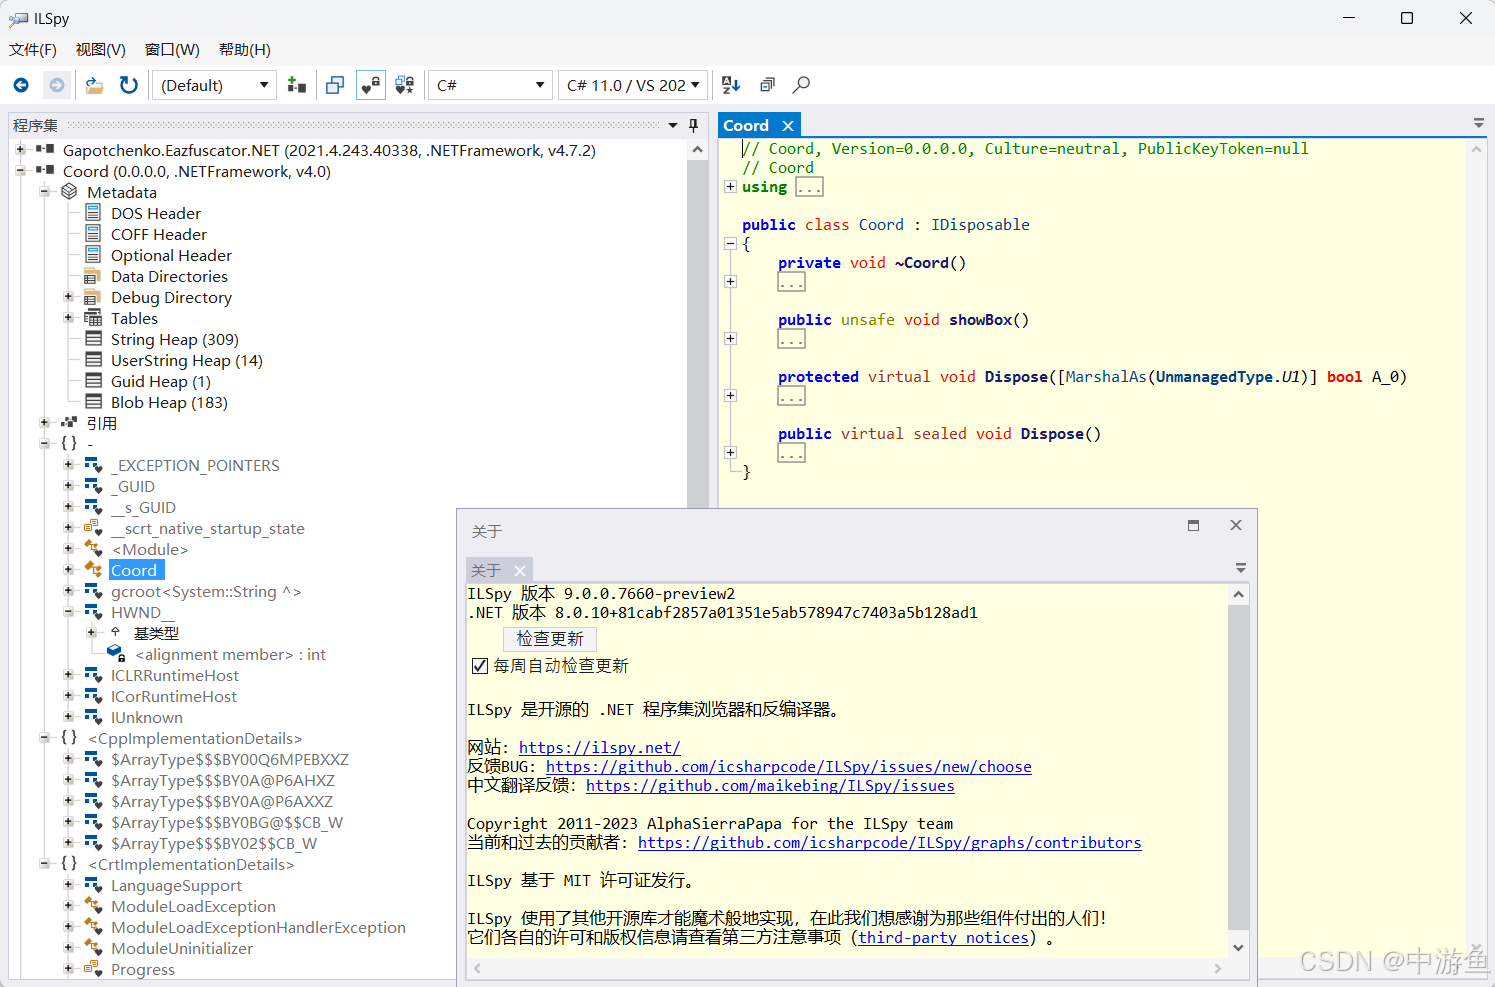
Task: Open the (Default) assembly list dropdown
Action: click(x=214, y=85)
